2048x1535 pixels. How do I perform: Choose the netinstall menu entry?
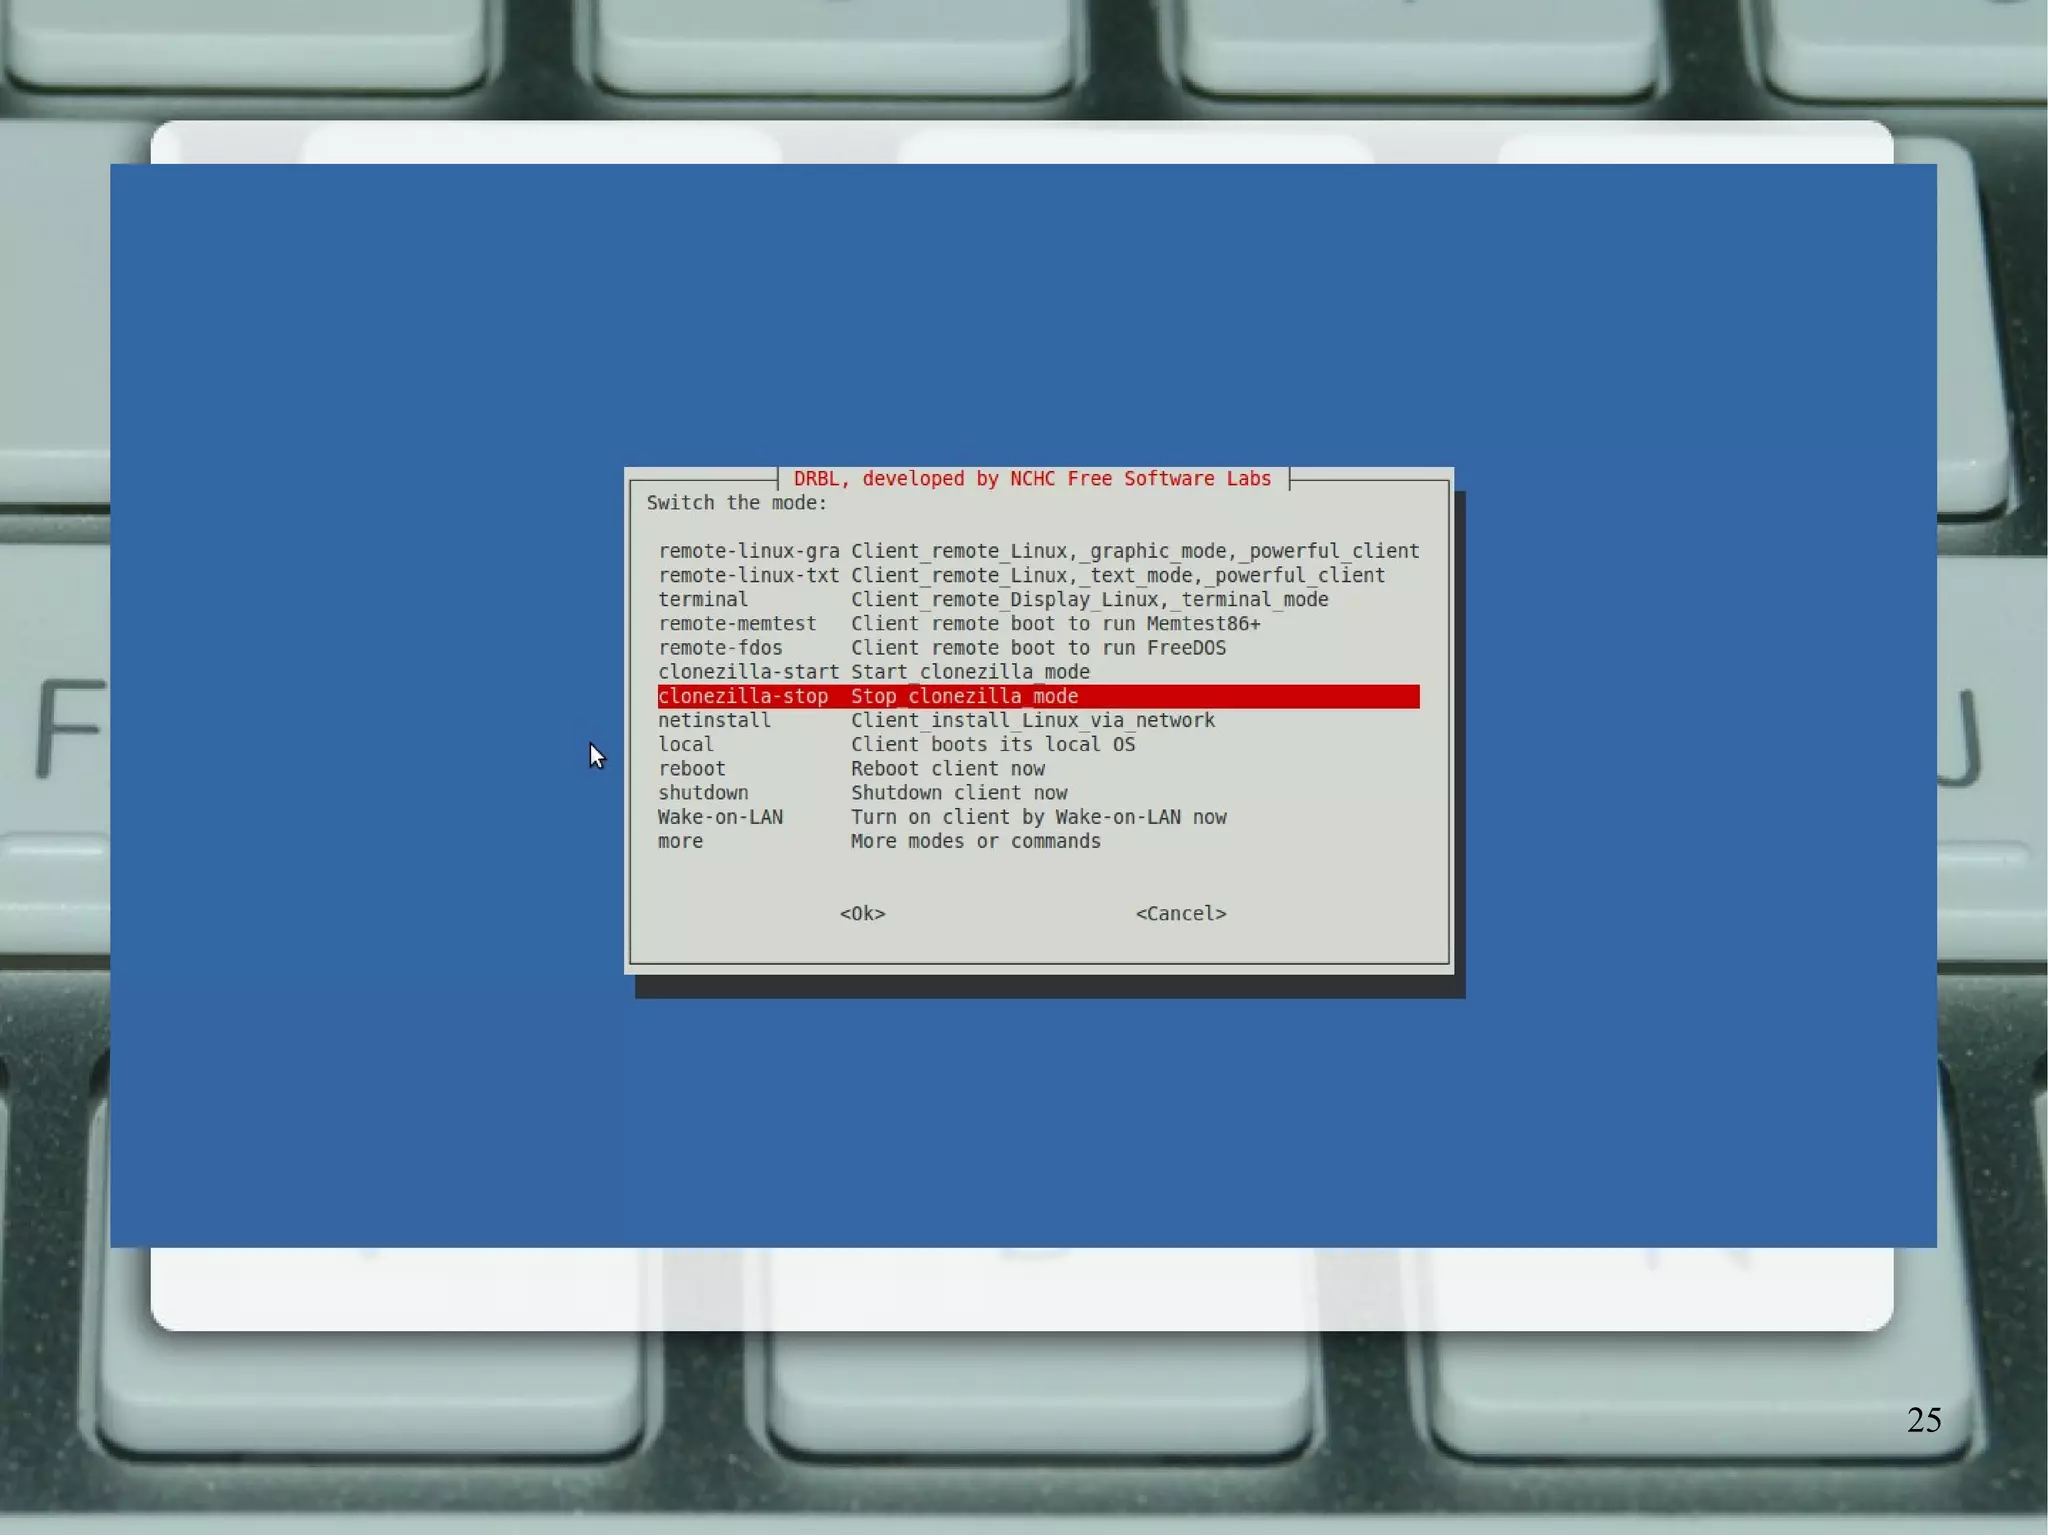[714, 720]
